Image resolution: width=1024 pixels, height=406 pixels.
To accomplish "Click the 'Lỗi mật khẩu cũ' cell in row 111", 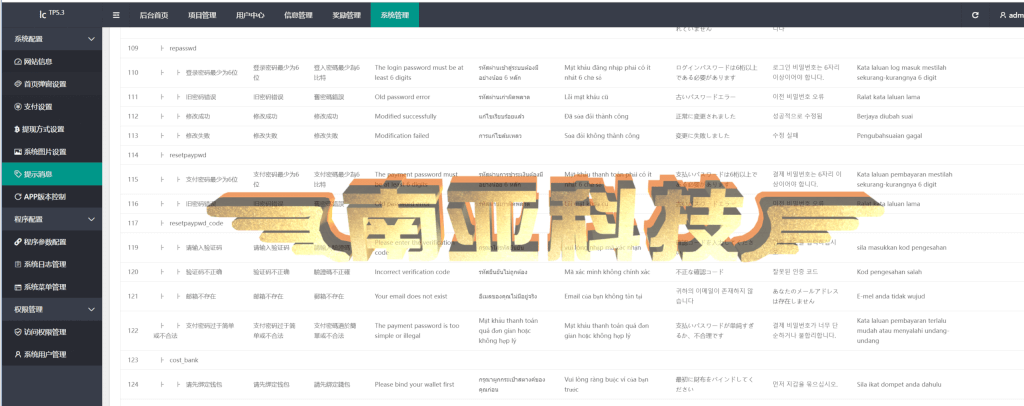I will [x=586, y=97].
